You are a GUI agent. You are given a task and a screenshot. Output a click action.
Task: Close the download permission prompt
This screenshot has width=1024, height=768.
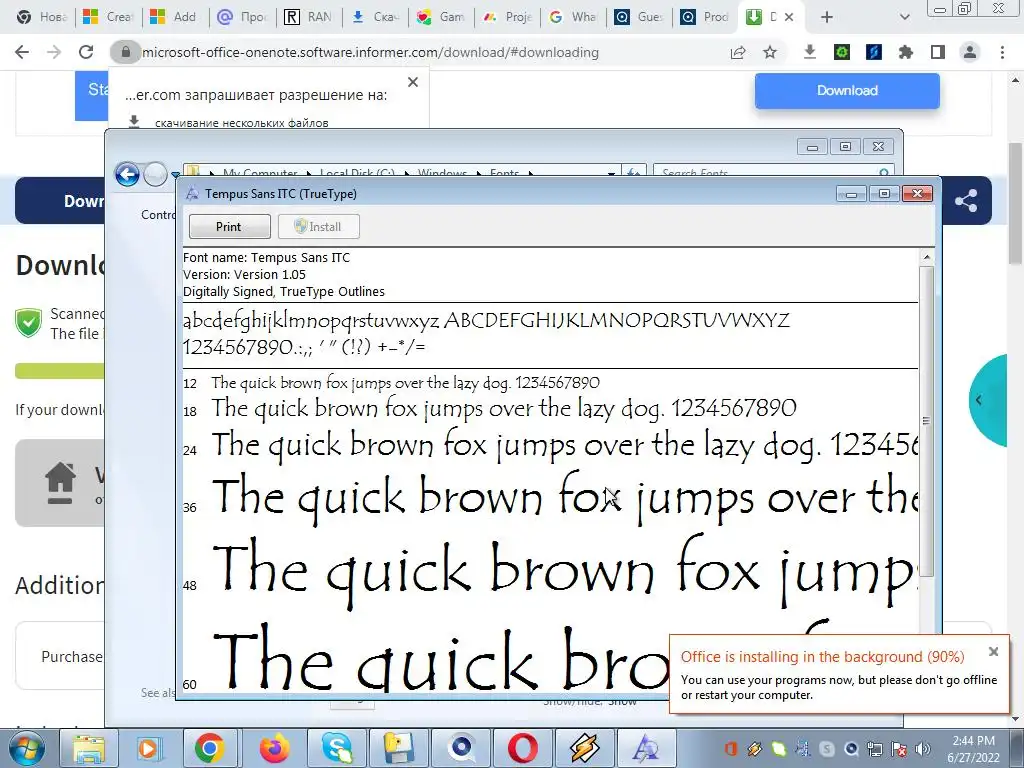pos(413,82)
